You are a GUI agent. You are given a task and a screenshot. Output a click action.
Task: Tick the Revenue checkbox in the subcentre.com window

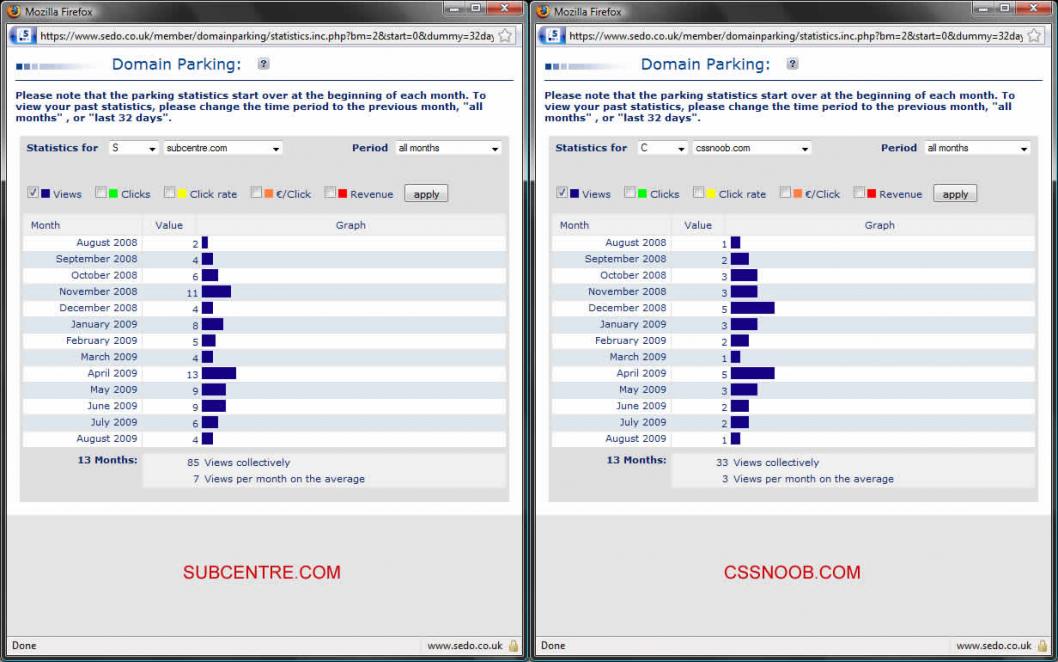click(x=329, y=192)
